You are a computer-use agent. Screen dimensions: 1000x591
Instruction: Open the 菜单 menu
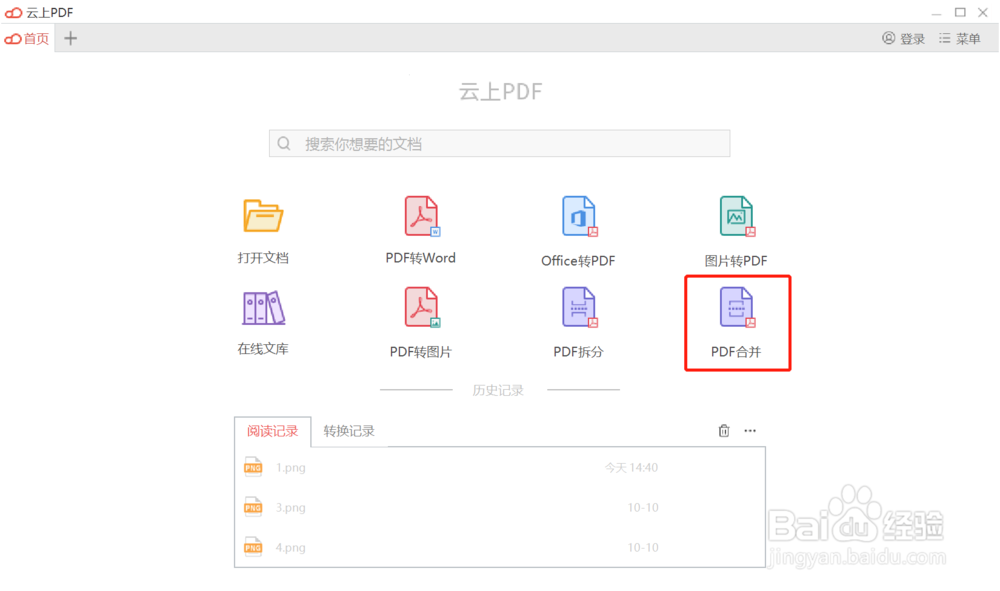pos(960,39)
